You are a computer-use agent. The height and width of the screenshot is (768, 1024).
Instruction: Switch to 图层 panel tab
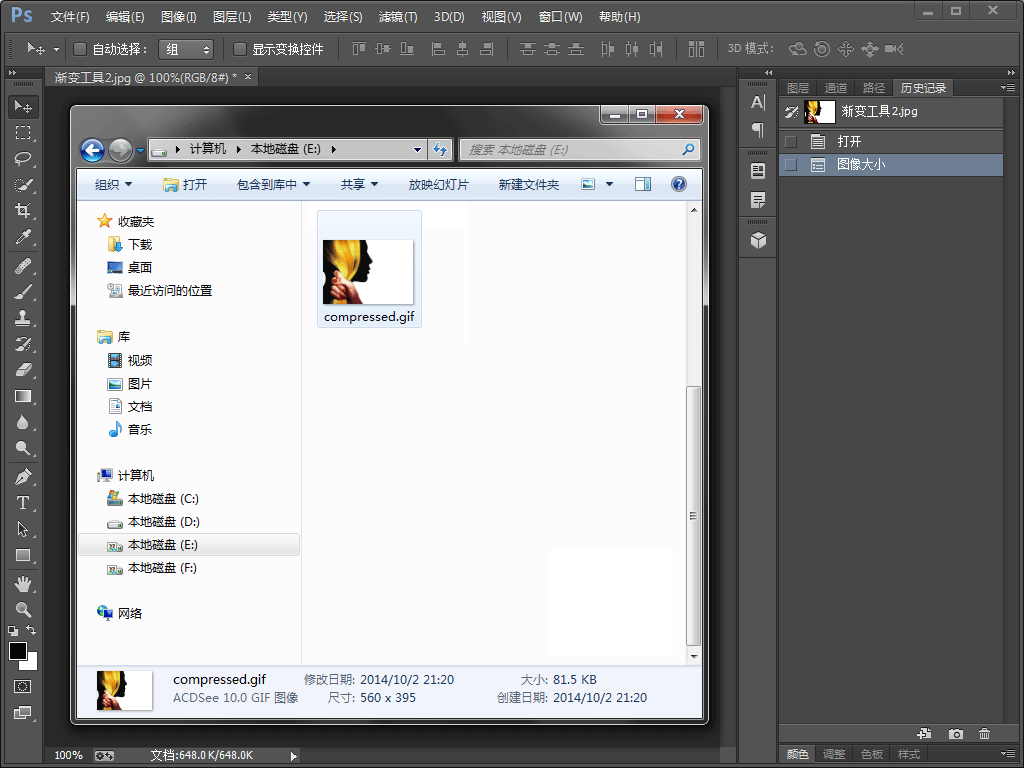click(797, 88)
